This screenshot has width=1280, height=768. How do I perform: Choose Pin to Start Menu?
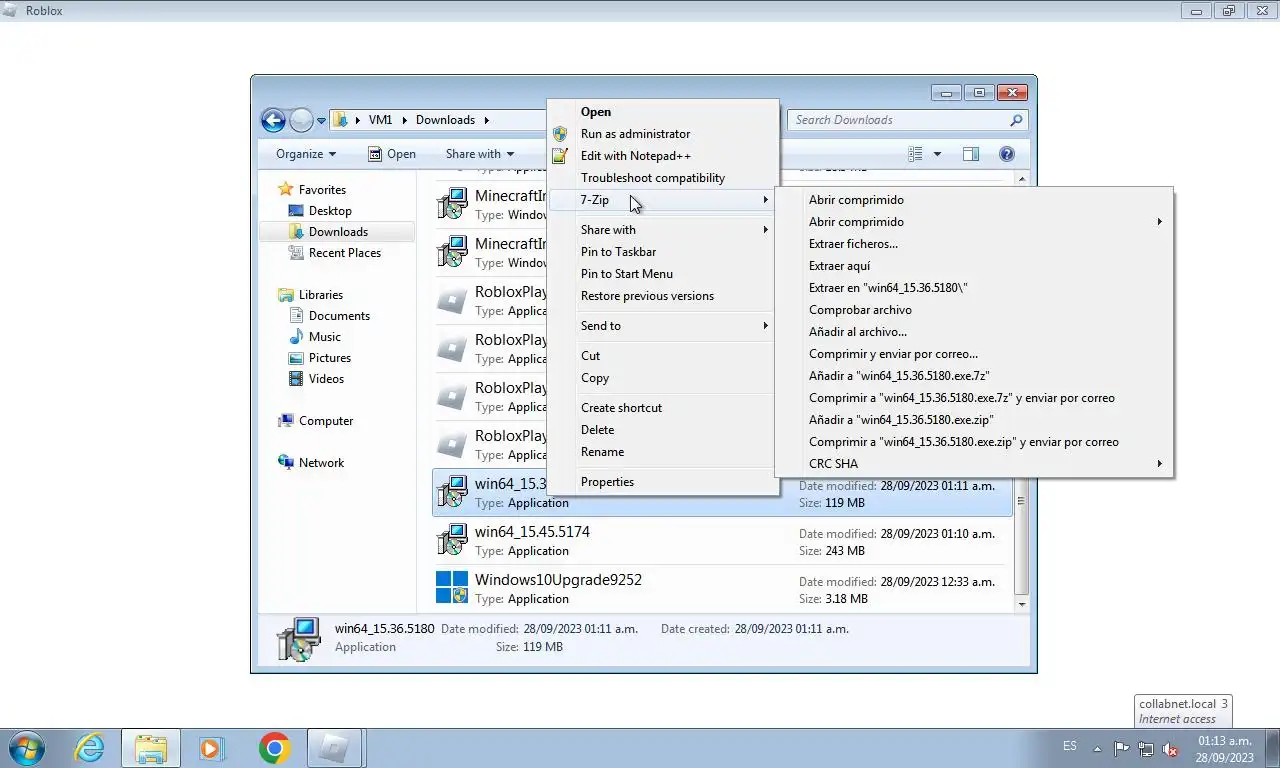tap(662, 274)
